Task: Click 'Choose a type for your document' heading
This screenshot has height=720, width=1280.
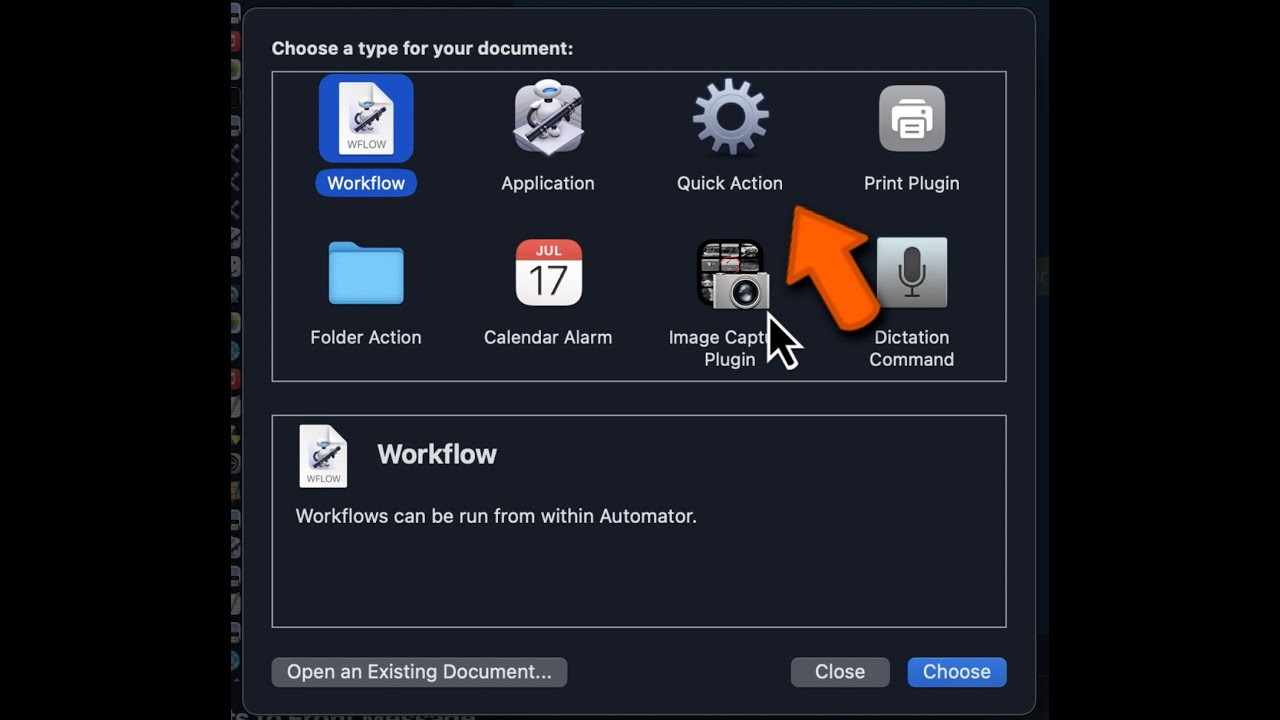Action: 422,48
